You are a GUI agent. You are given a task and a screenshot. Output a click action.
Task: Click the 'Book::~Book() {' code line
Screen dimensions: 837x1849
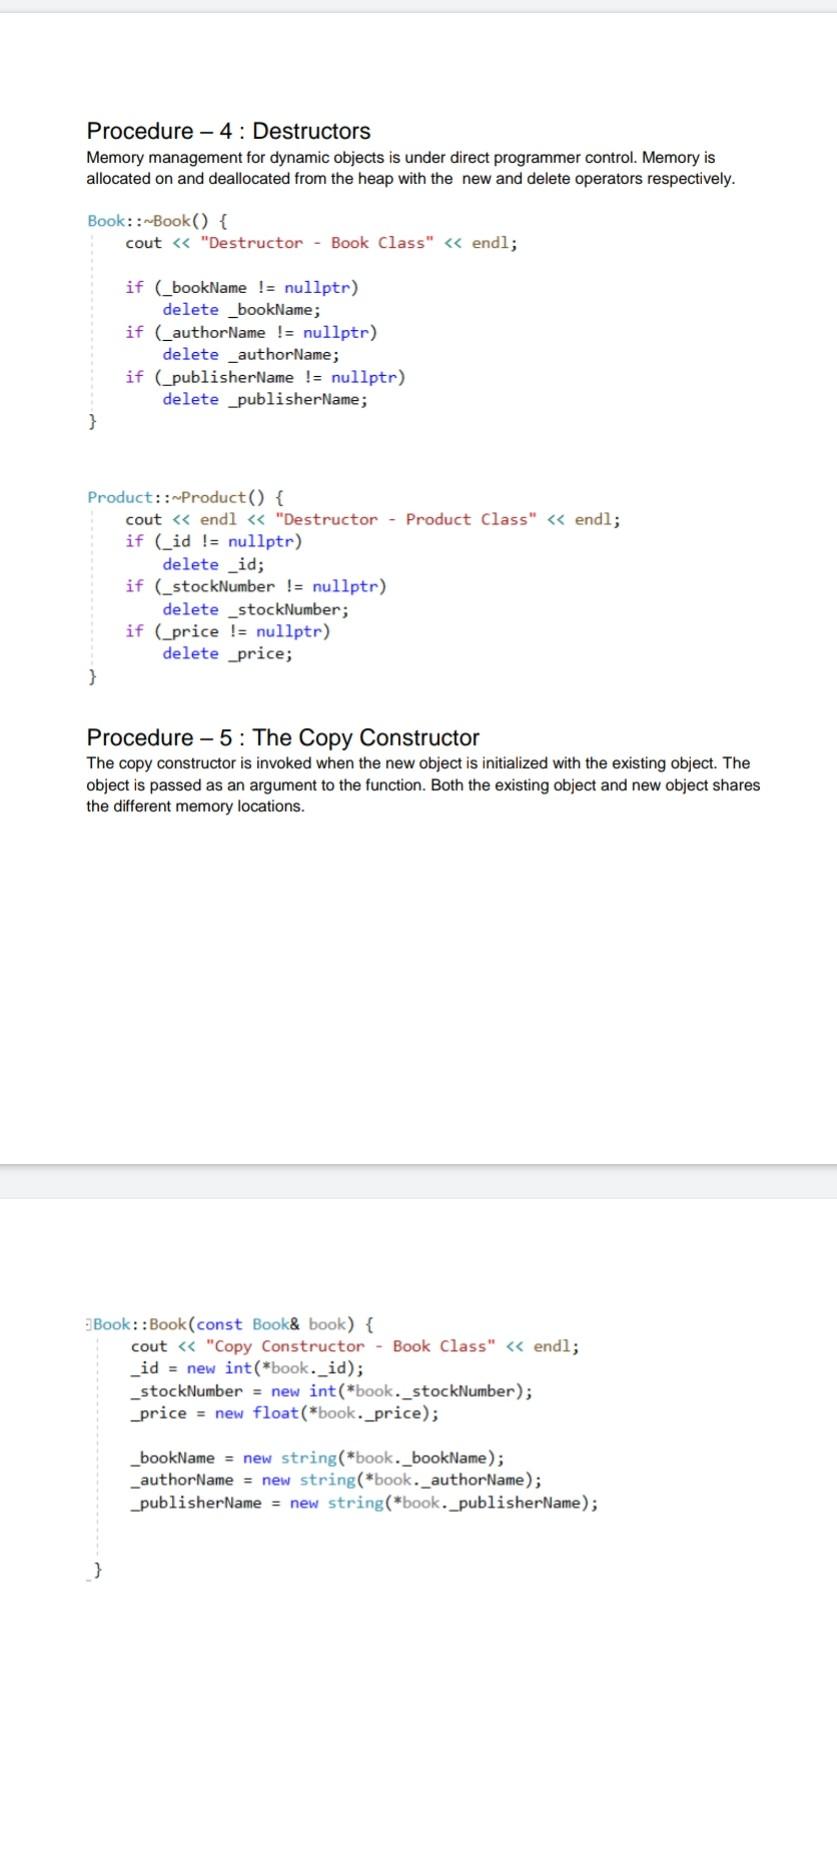point(158,221)
